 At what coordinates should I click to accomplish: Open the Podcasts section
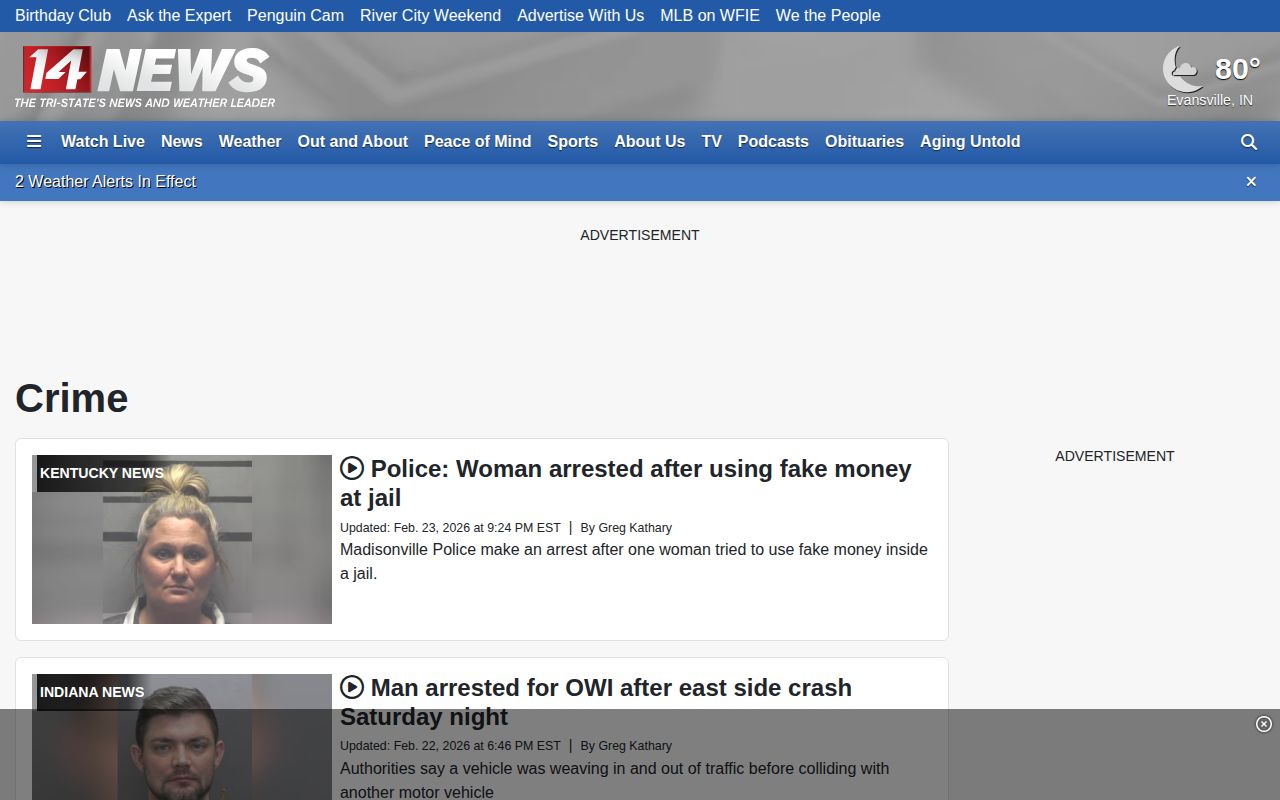coord(773,142)
